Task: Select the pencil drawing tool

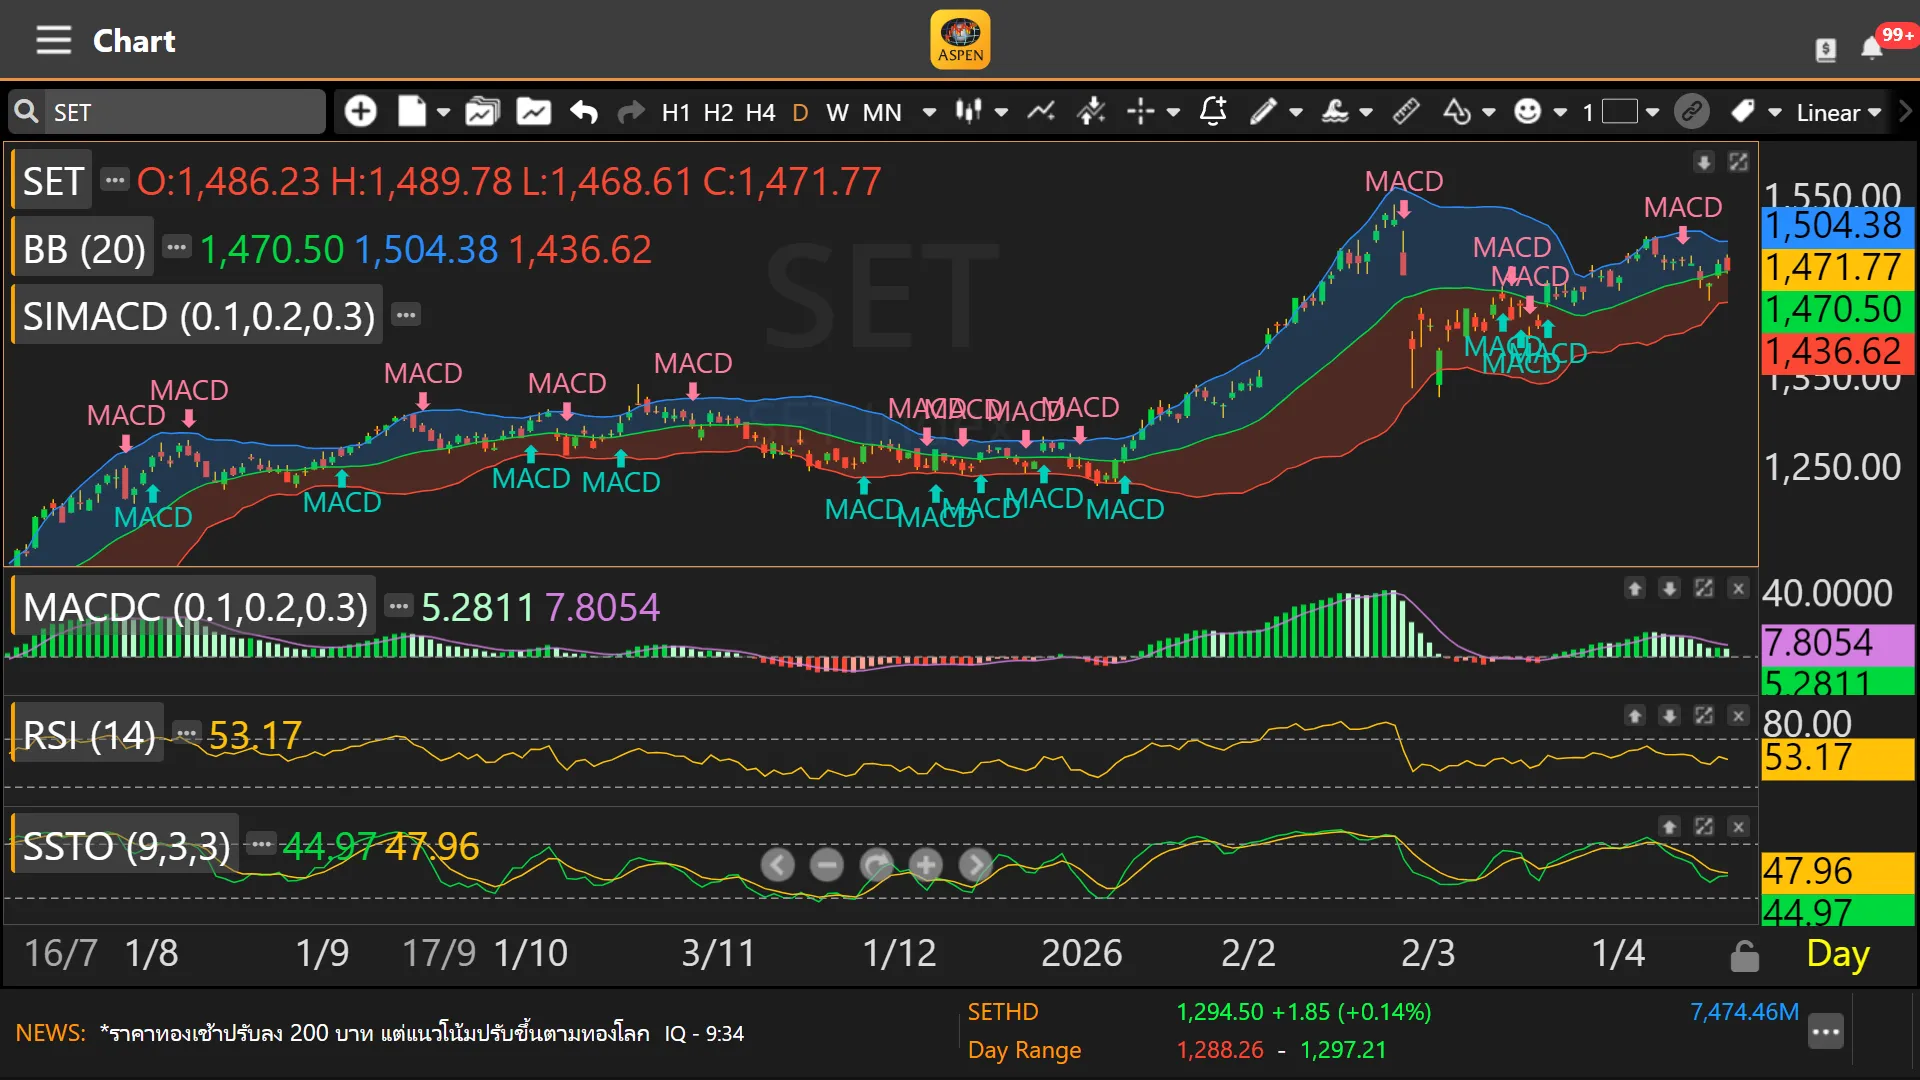Action: pos(1263,111)
